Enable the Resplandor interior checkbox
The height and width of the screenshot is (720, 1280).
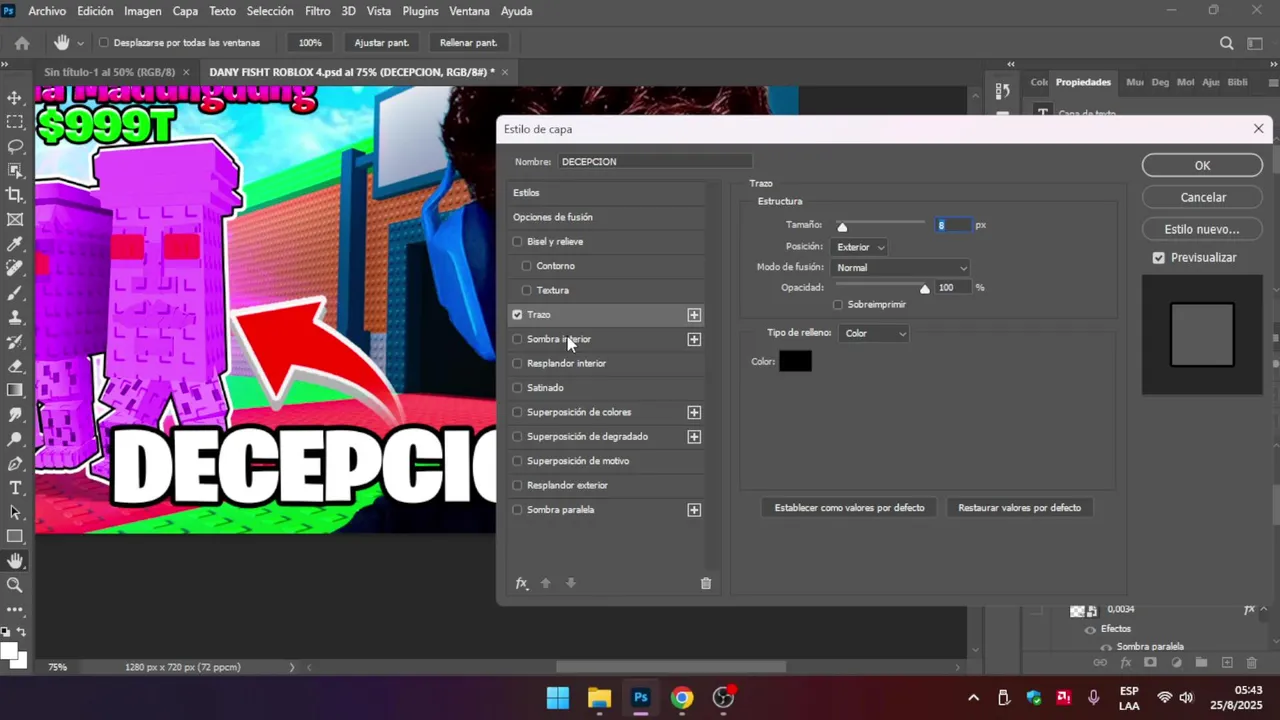517,364
